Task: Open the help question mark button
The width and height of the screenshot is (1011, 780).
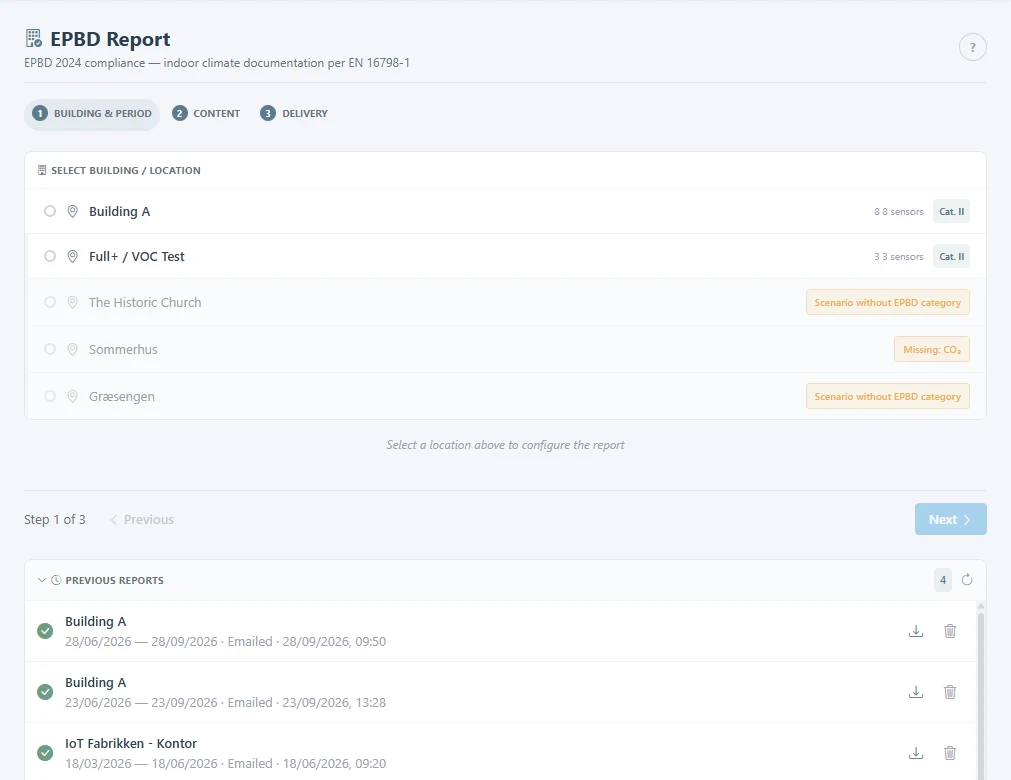Action: coord(972,47)
